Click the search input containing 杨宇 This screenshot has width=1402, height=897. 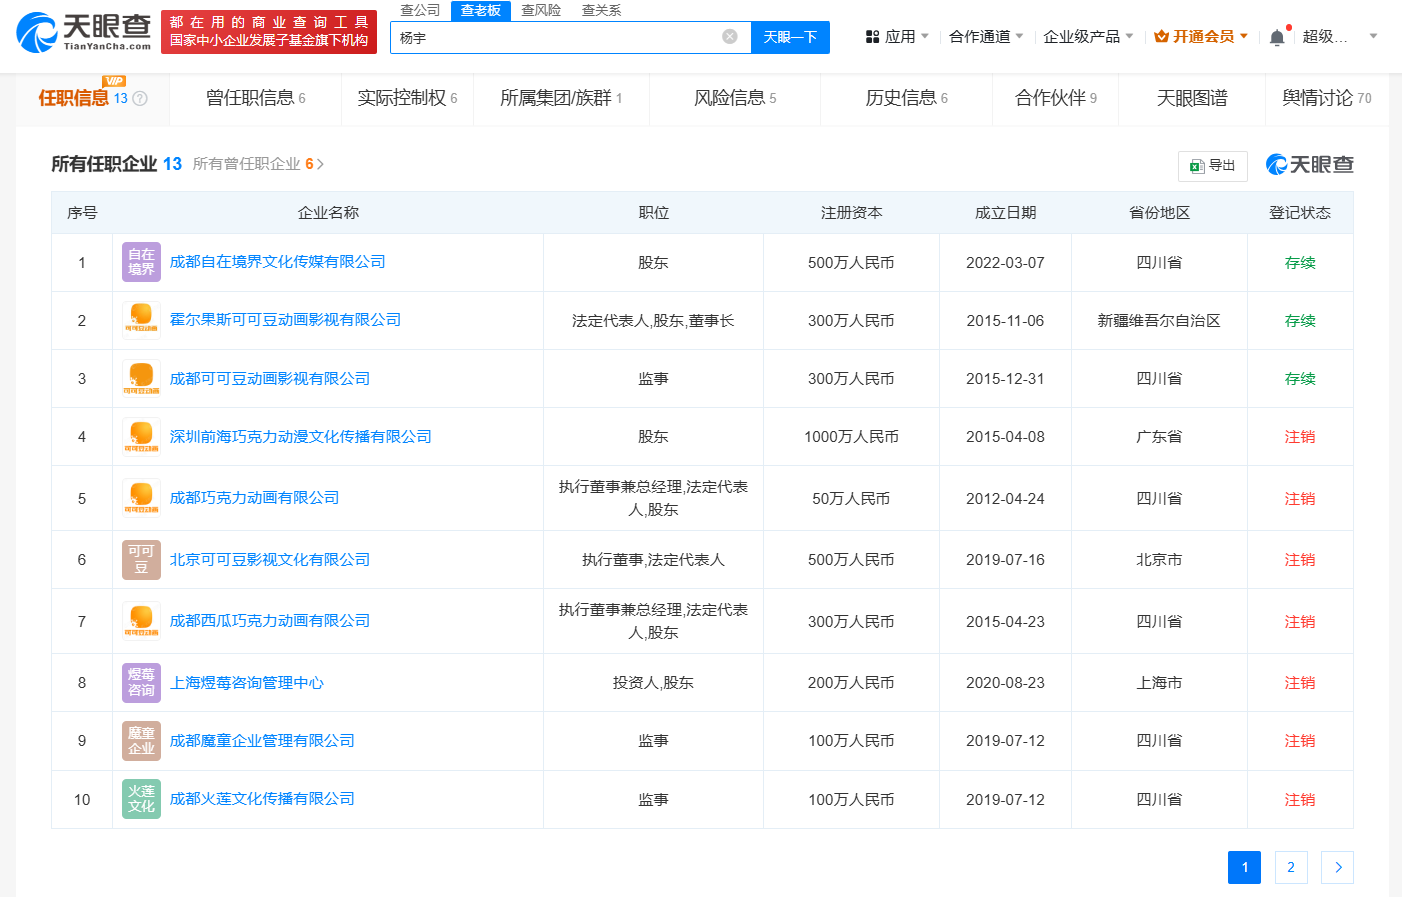click(x=570, y=37)
